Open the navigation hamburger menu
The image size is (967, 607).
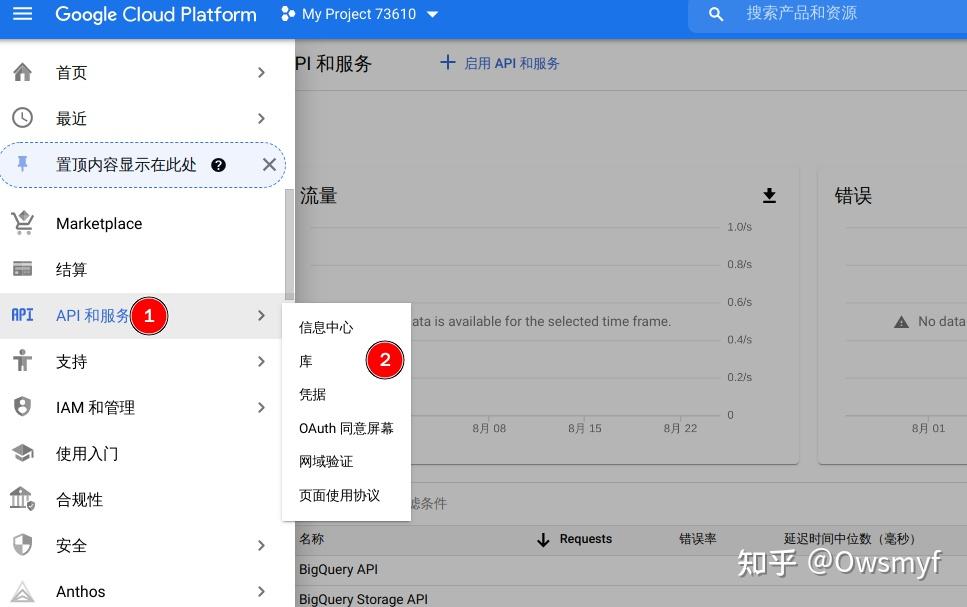click(x=22, y=14)
